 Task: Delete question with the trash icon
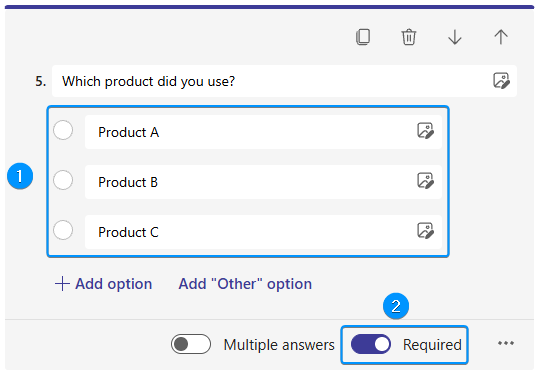point(409,37)
